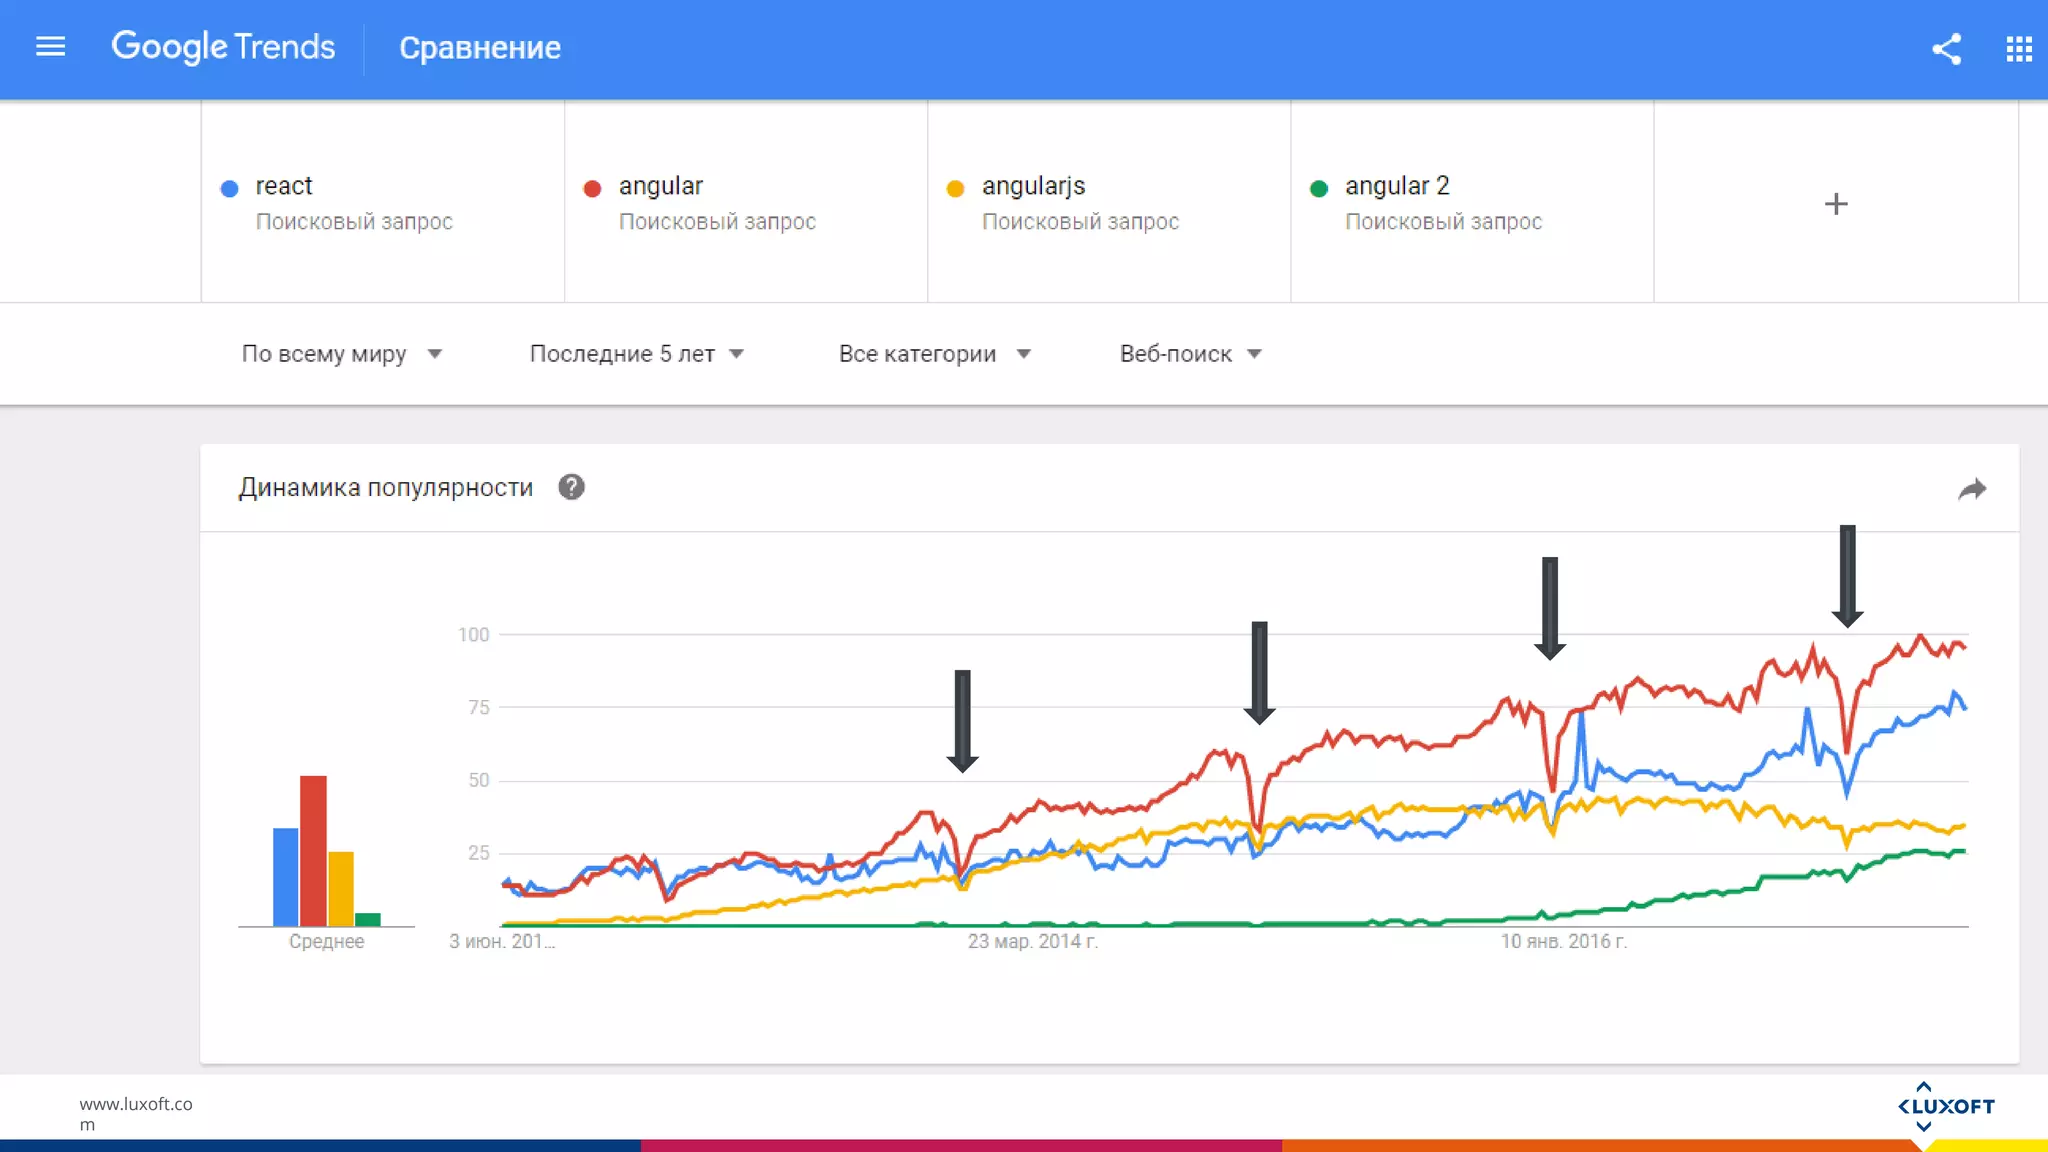Open the Google apps grid
The height and width of the screenshot is (1152, 2048).
coord(2018,48)
